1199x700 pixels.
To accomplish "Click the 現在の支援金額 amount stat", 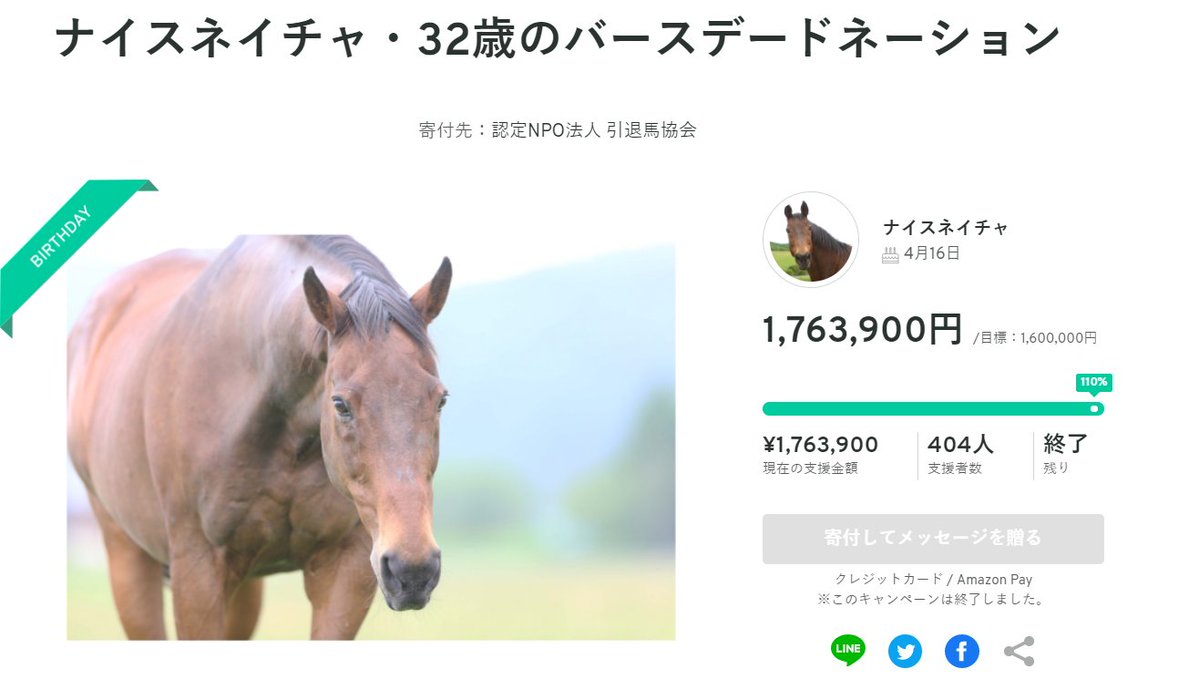I will [820, 445].
